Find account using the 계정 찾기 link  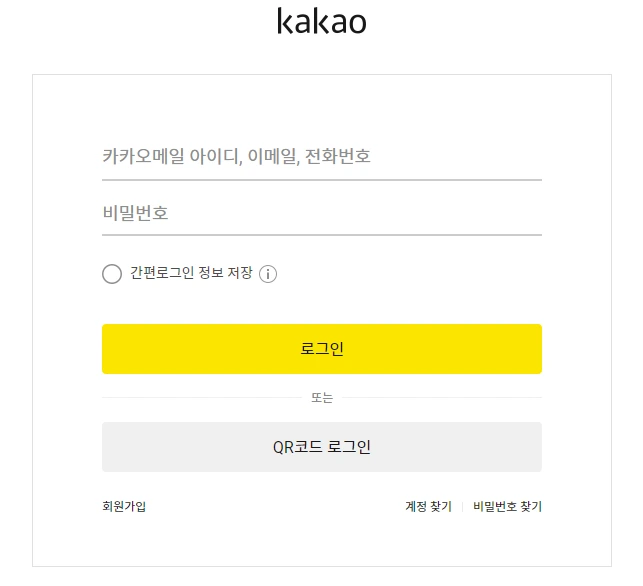(x=428, y=507)
